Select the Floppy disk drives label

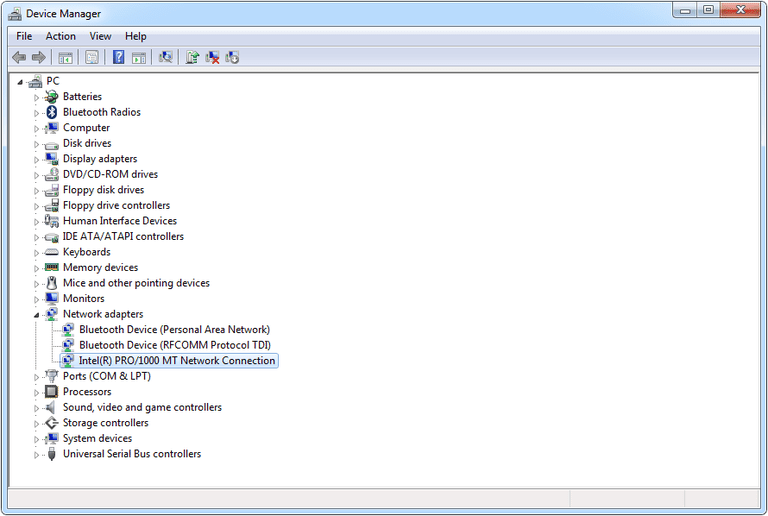(x=103, y=190)
